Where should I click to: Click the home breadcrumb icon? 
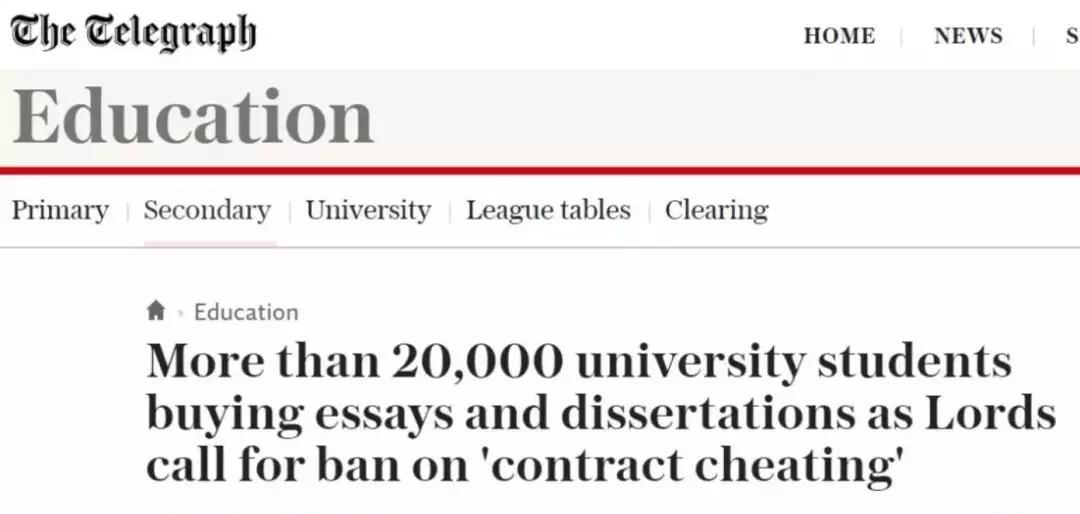[x=155, y=311]
